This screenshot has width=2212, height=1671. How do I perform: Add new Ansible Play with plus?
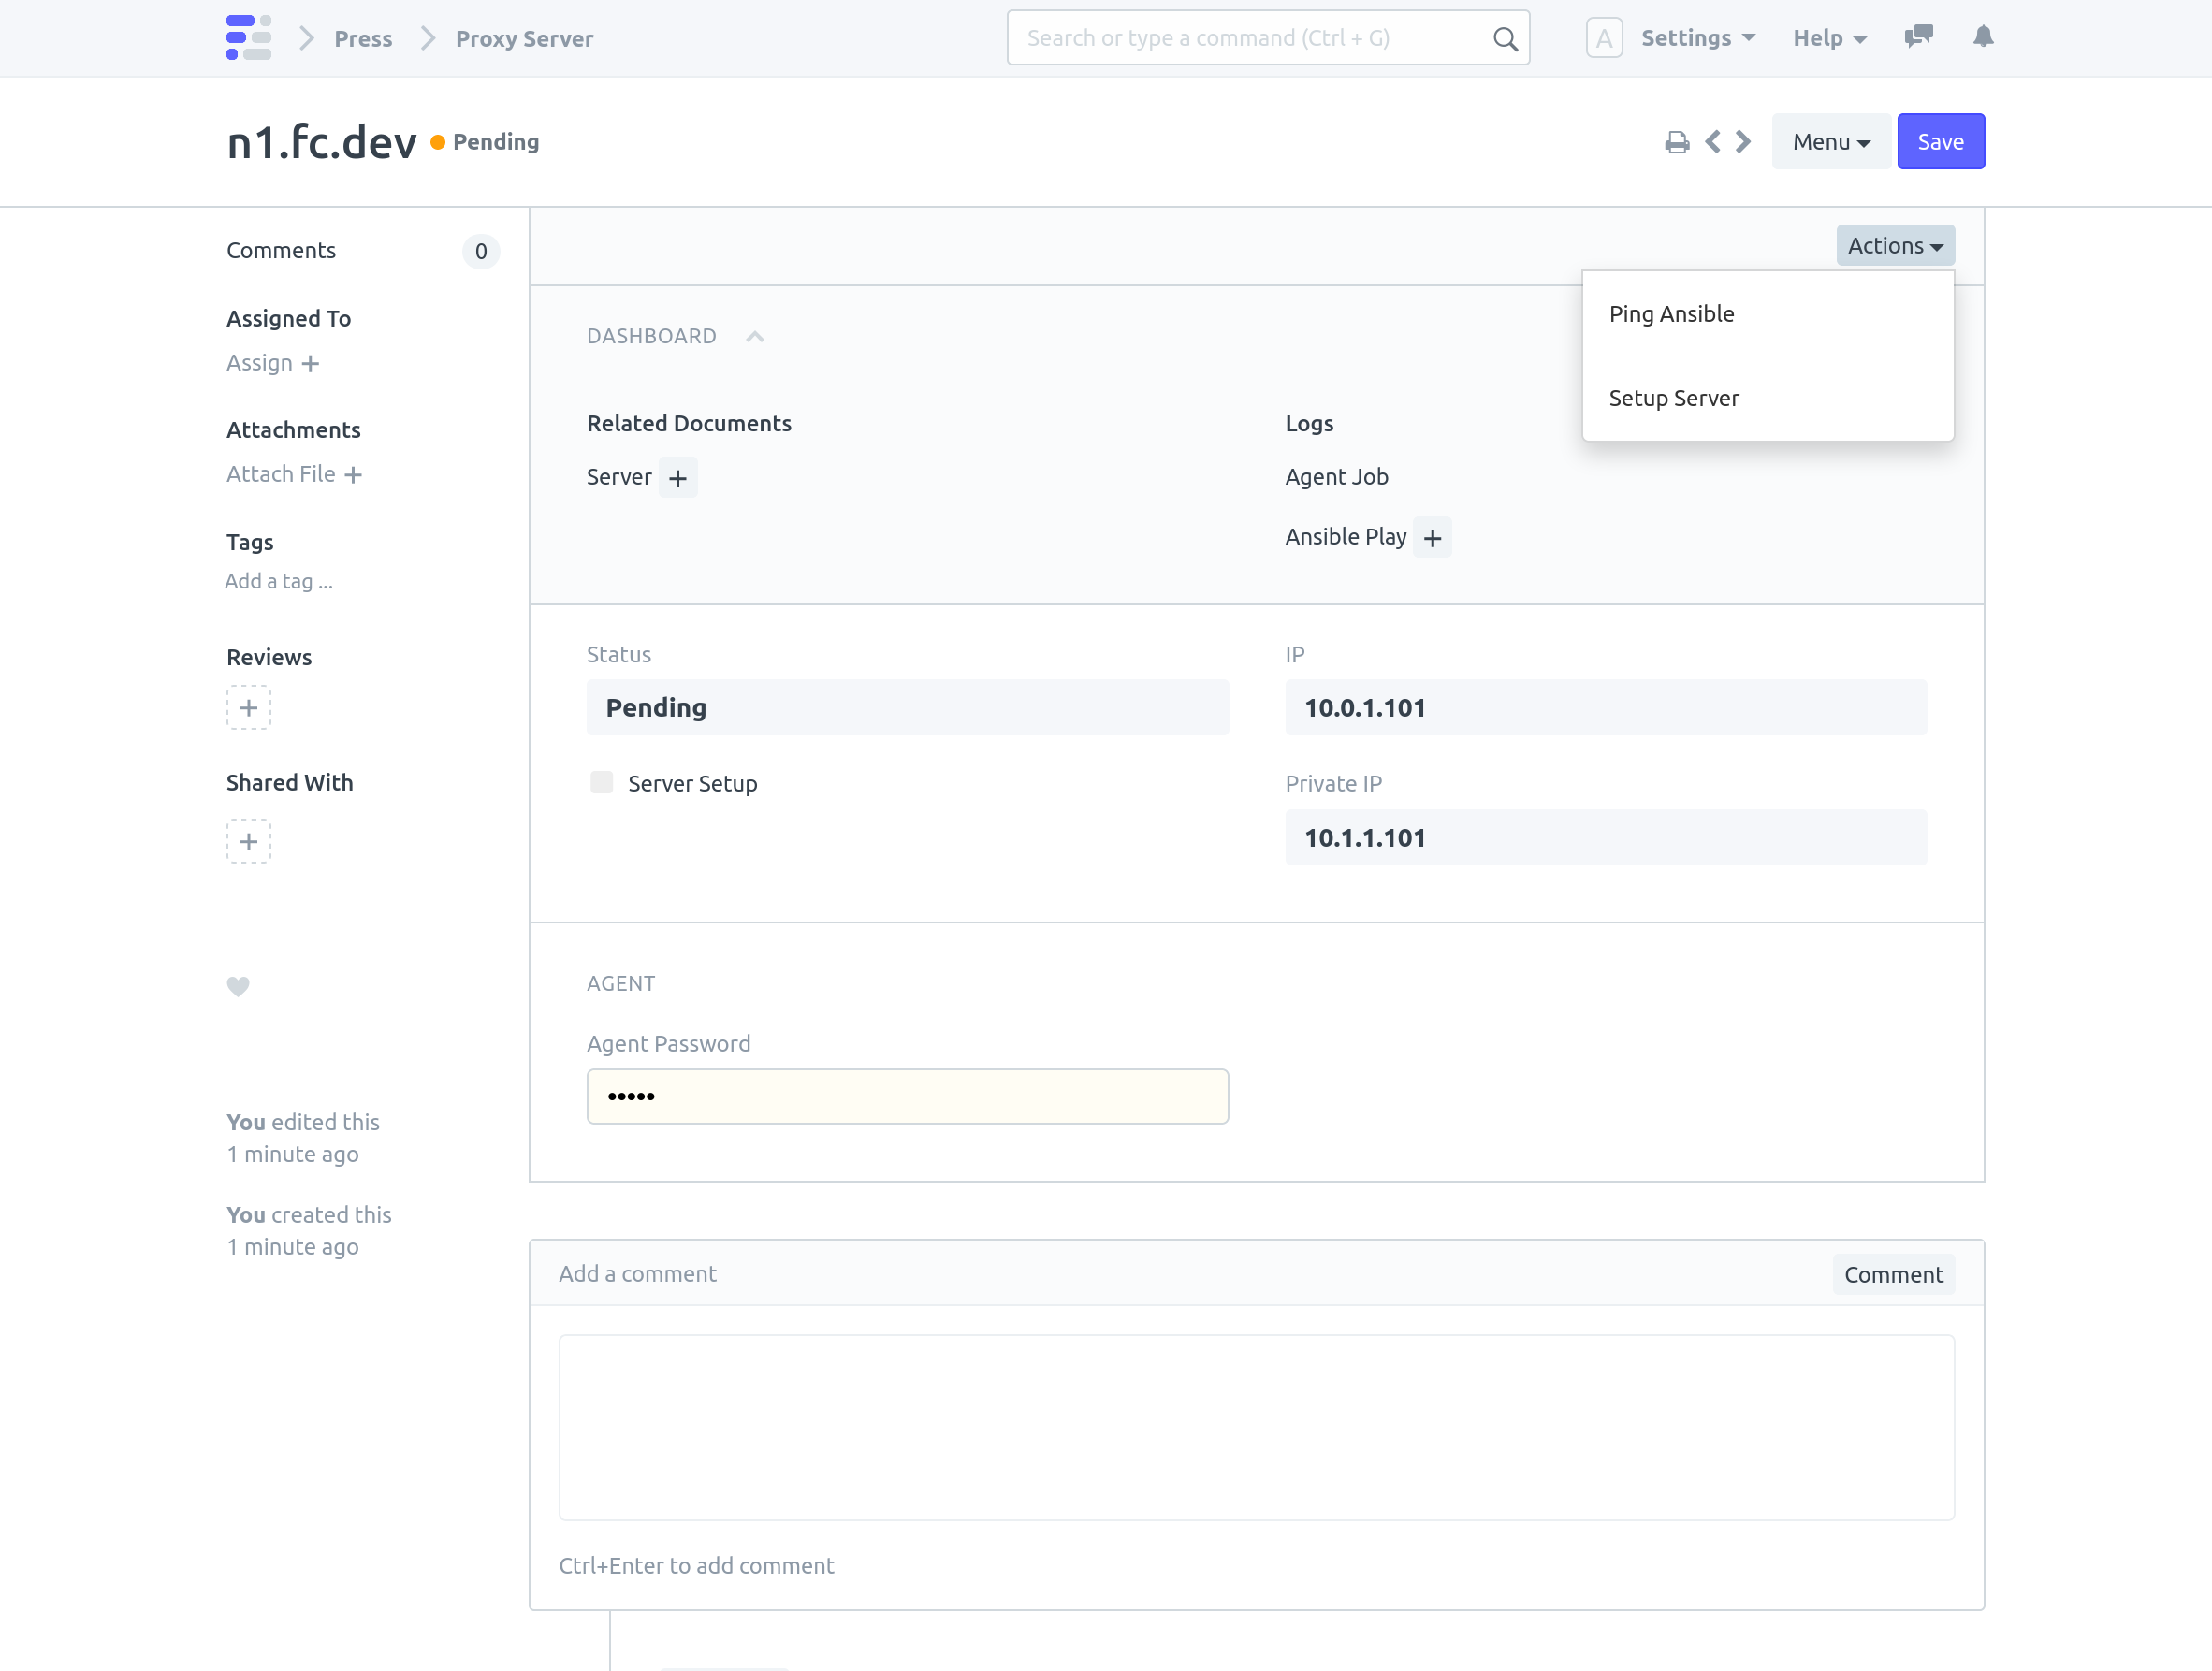click(1432, 538)
